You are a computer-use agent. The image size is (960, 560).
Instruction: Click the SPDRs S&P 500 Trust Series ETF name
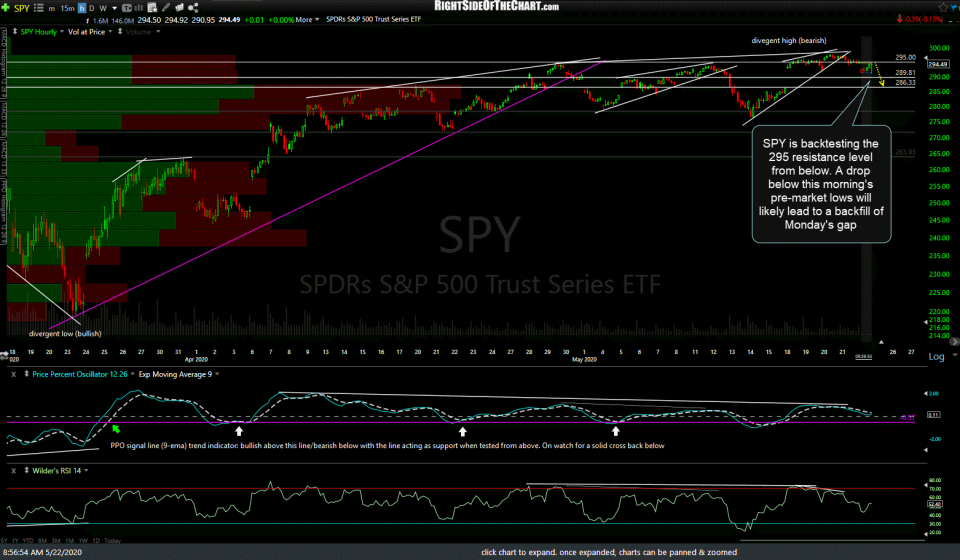click(373, 20)
